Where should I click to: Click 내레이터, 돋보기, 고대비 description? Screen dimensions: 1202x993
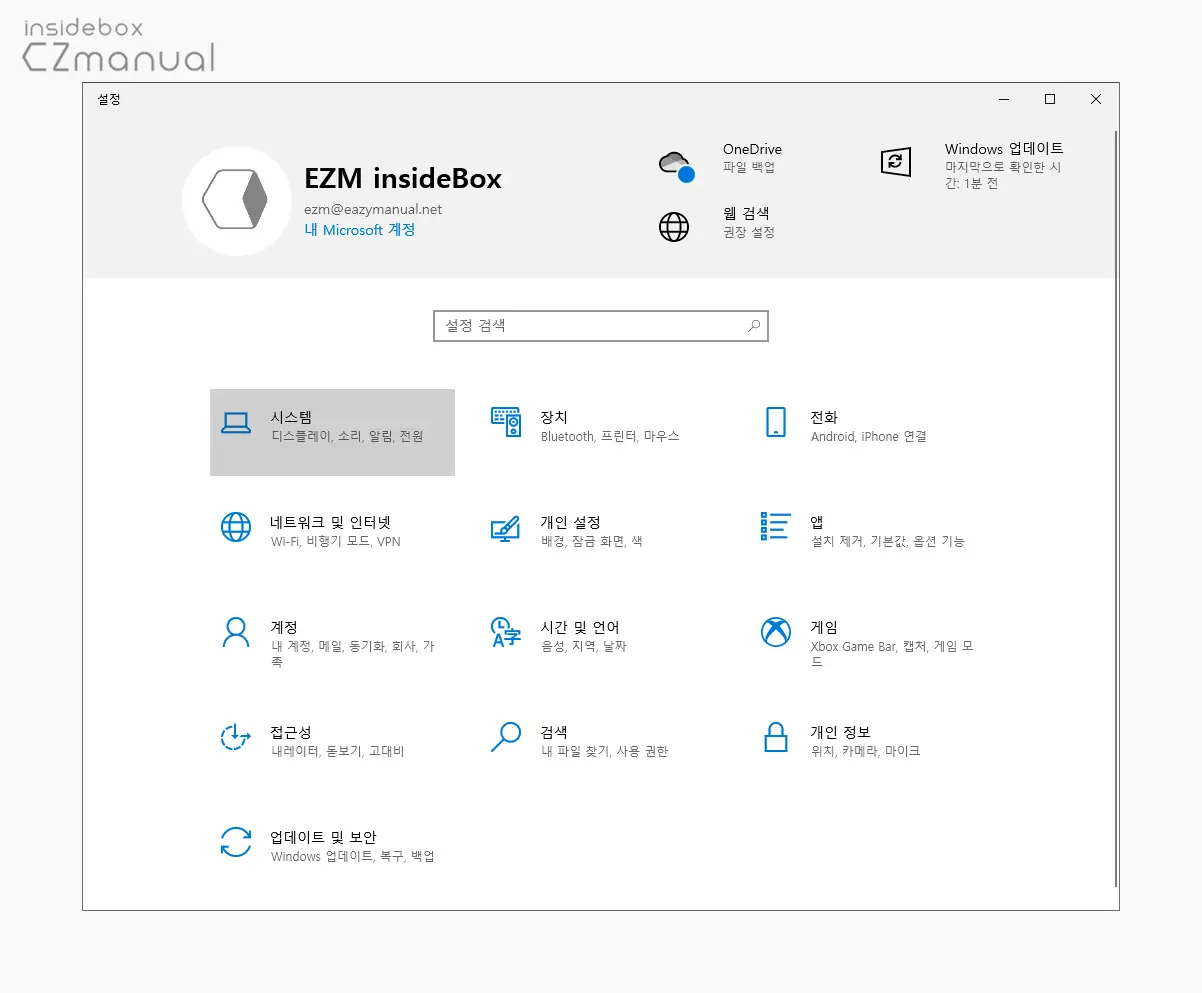[x=337, y=752]
